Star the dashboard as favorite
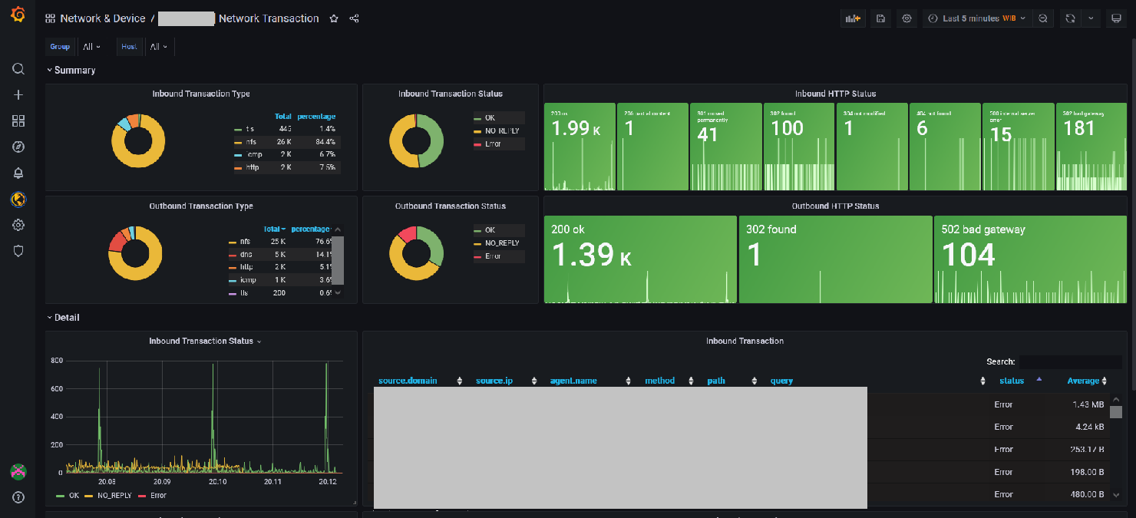This screenshot has width=1136, height=518. click(334, 19)
